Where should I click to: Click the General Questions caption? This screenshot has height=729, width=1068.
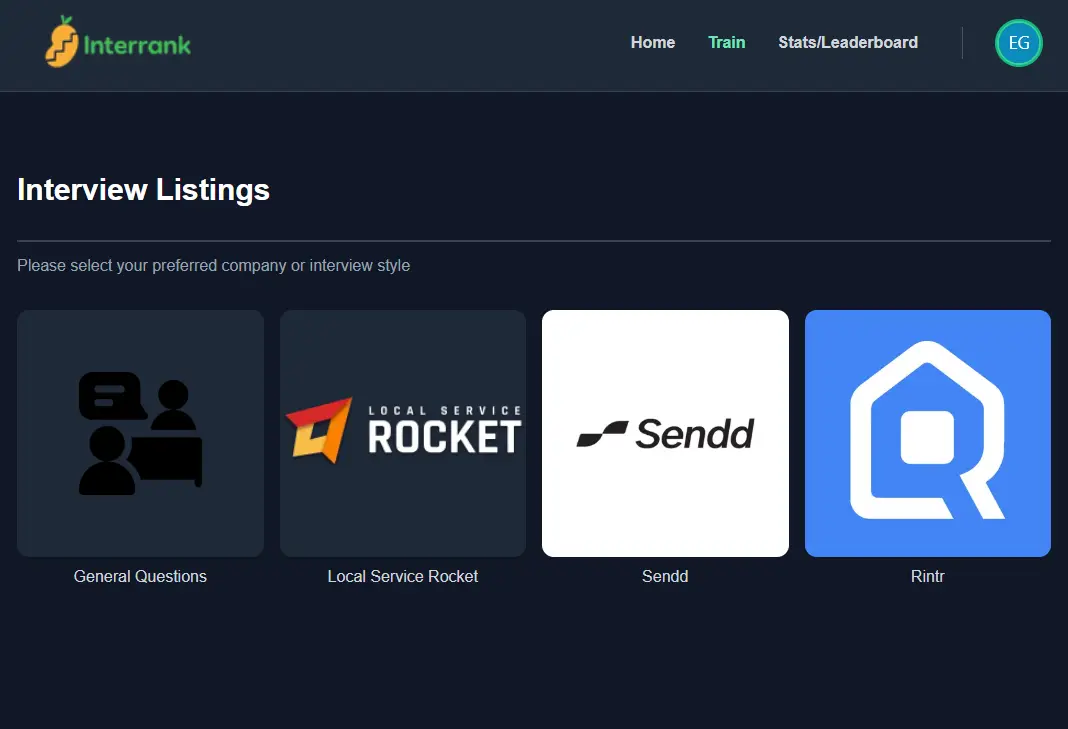pyautogui.click(x=140, y=576)
